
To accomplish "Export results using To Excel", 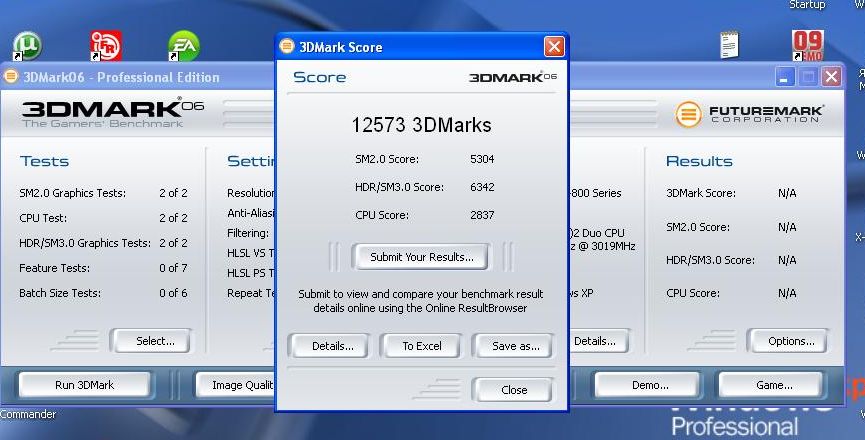I will tap(422, 346).
